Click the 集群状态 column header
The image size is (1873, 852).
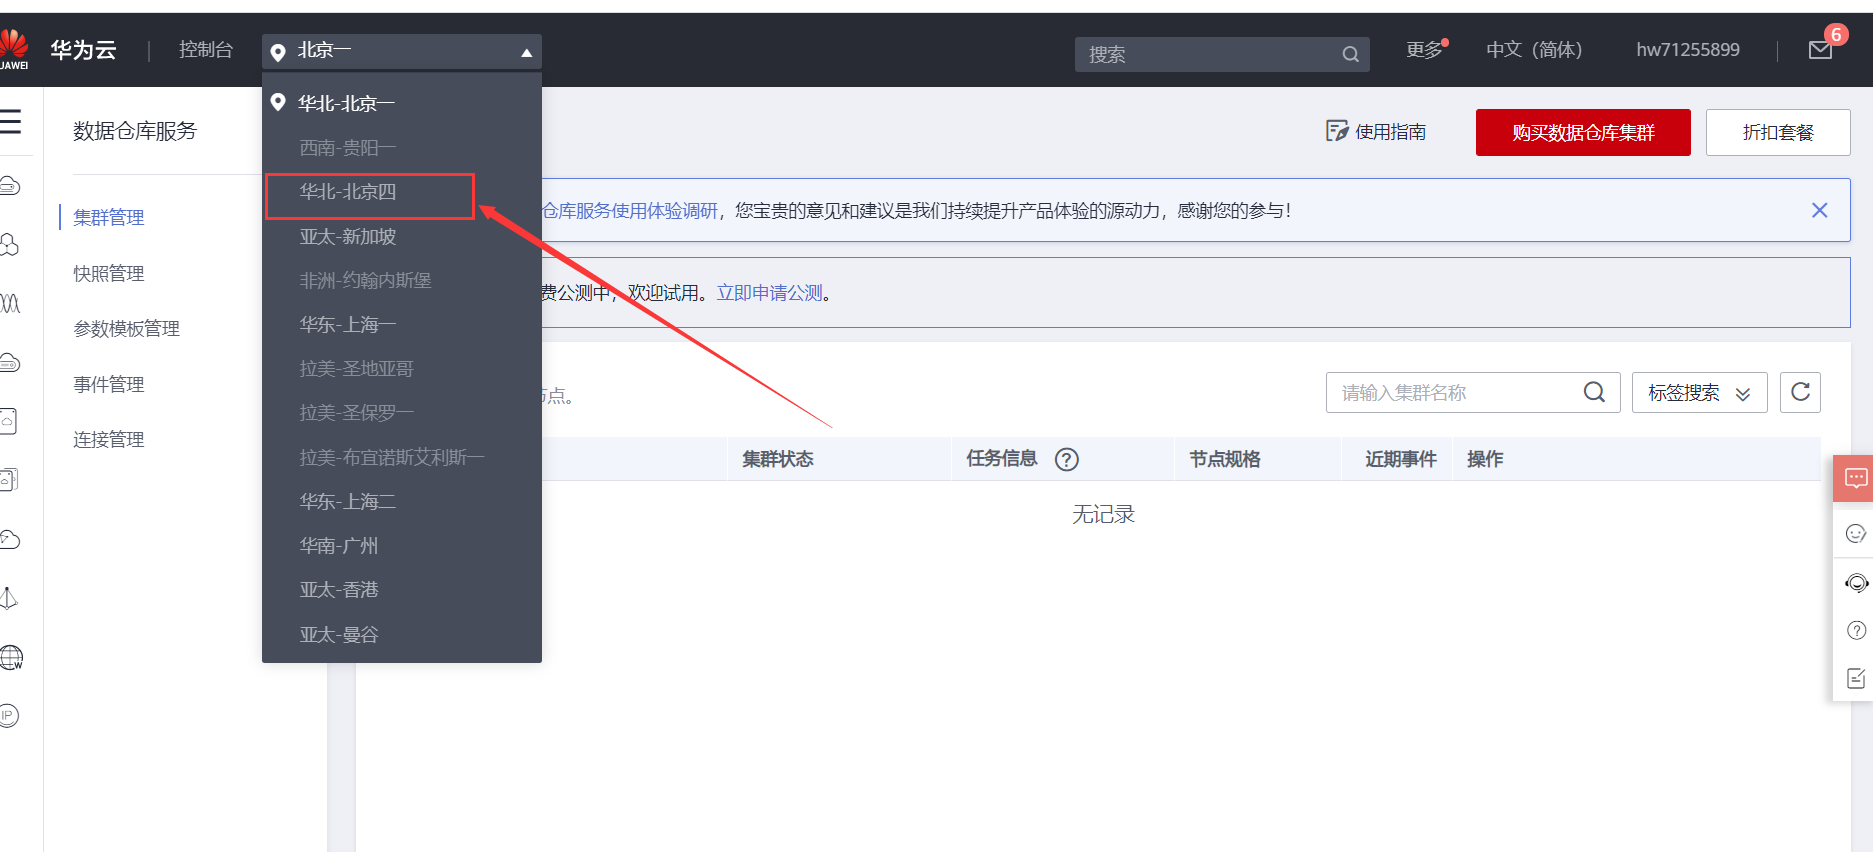tap(778, 459)
